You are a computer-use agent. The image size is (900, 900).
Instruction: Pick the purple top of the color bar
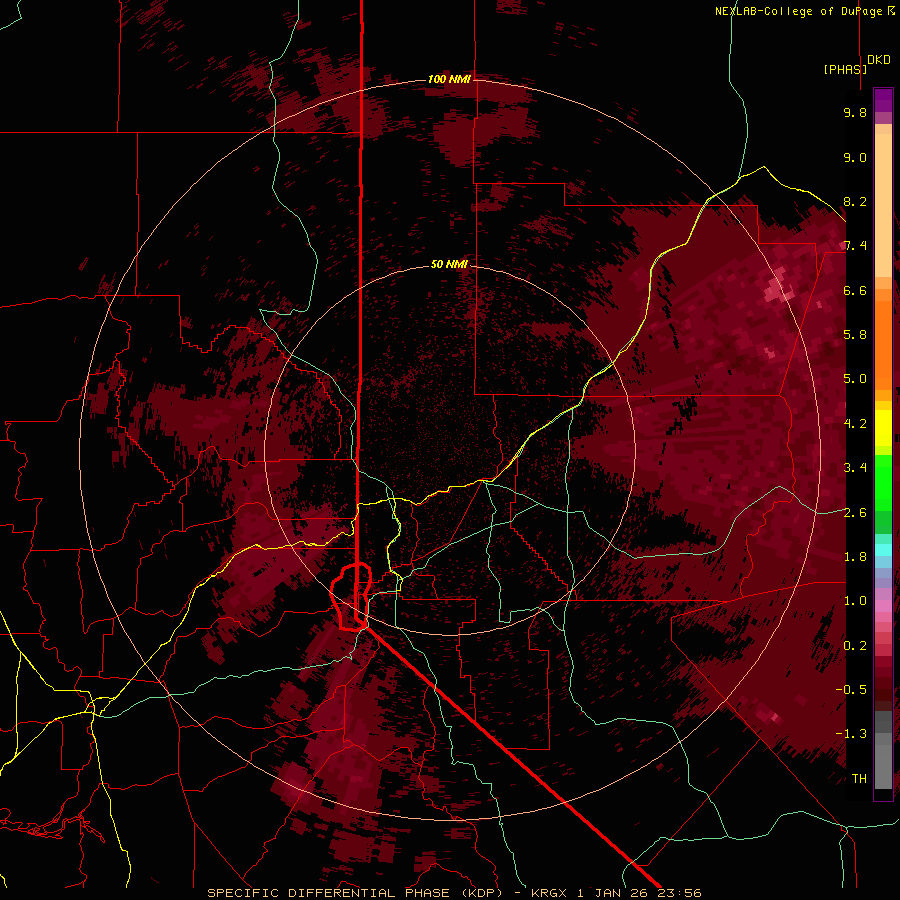tap(883, 100)
